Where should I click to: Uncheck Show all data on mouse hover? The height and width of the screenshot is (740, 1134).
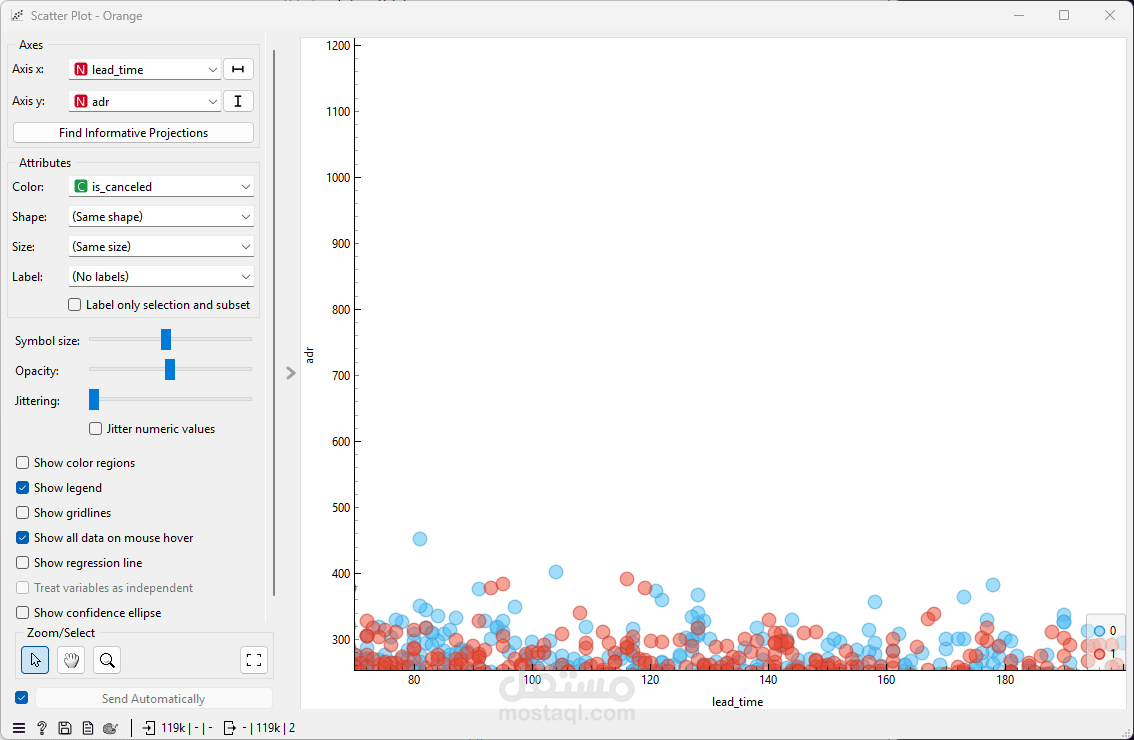[22, 537]
